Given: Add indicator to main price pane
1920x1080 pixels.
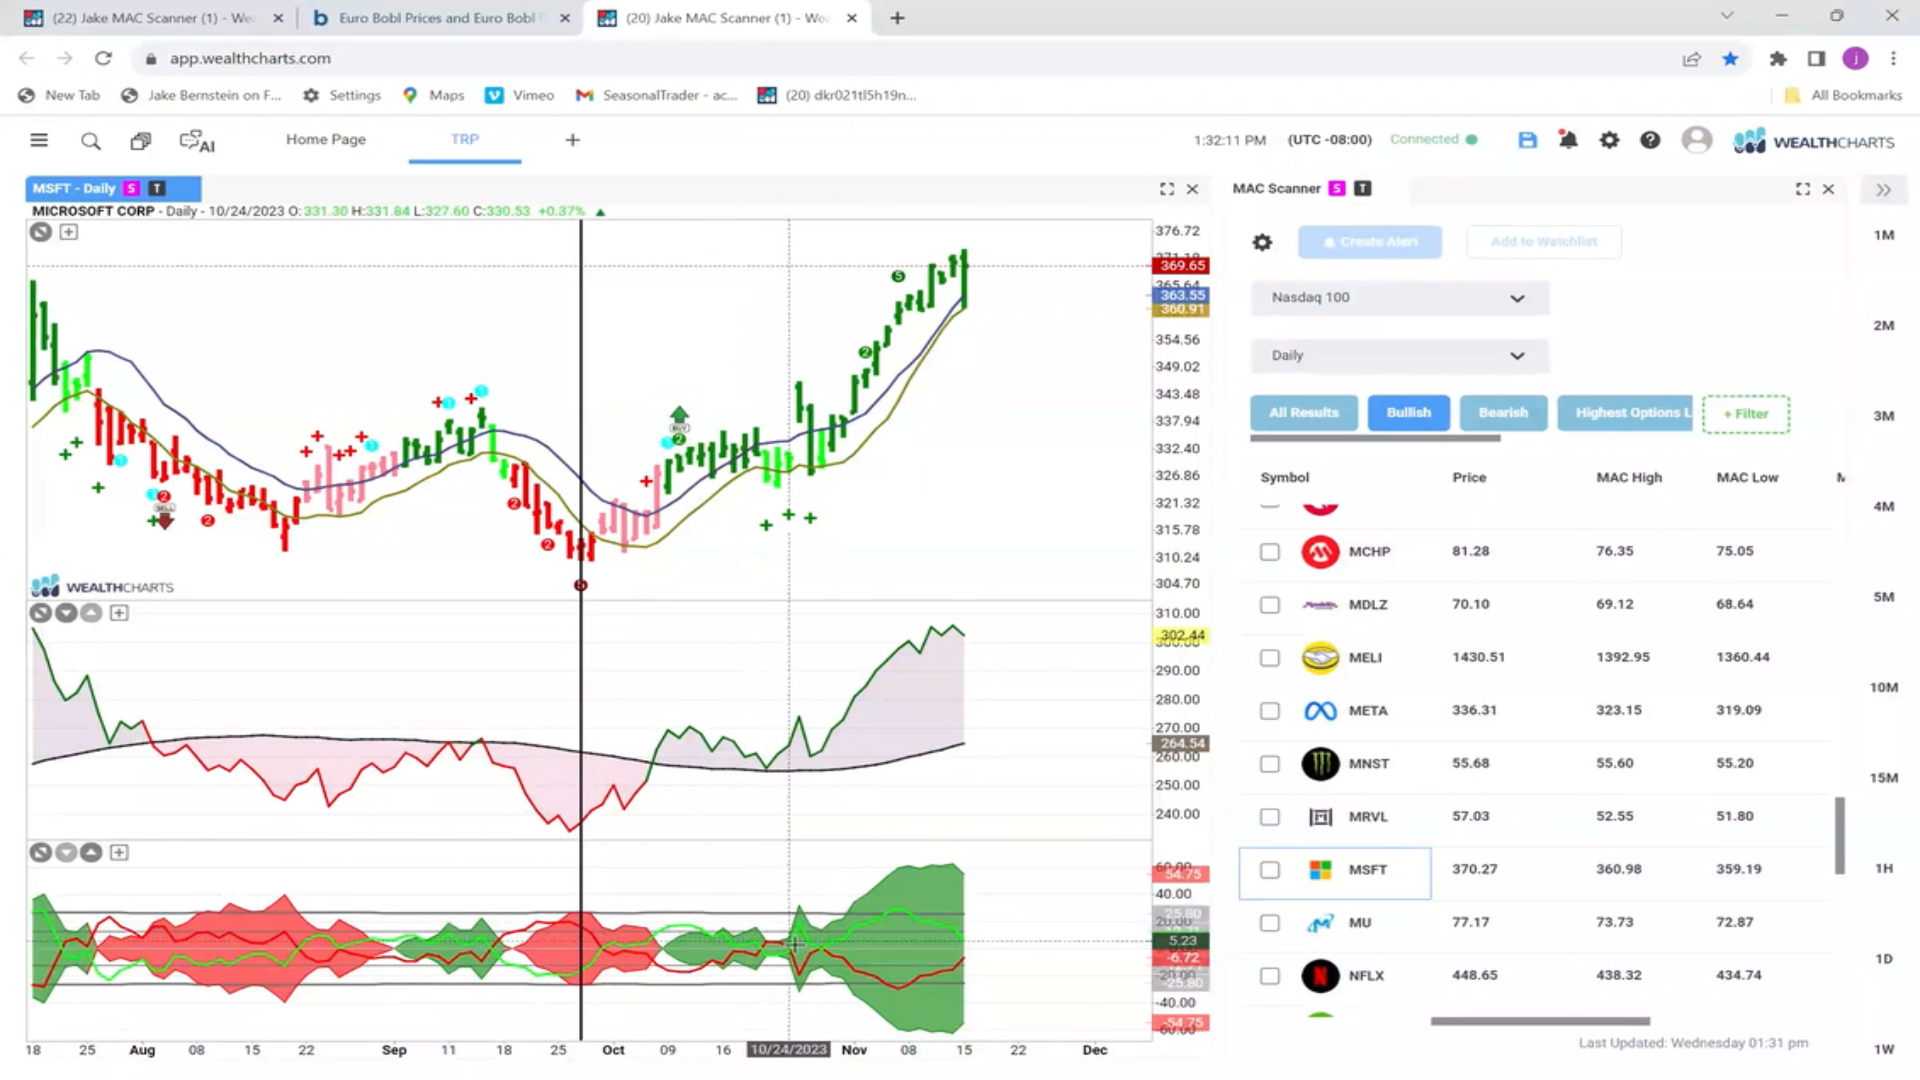Looking at the screenshot, I should 68,232.
